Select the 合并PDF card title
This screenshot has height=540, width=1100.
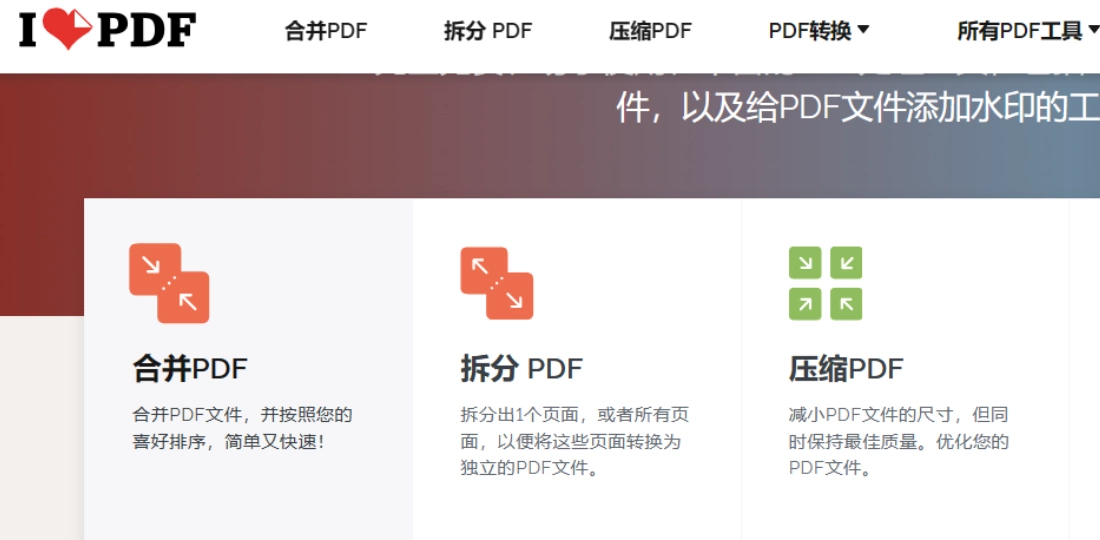(190, 369)
